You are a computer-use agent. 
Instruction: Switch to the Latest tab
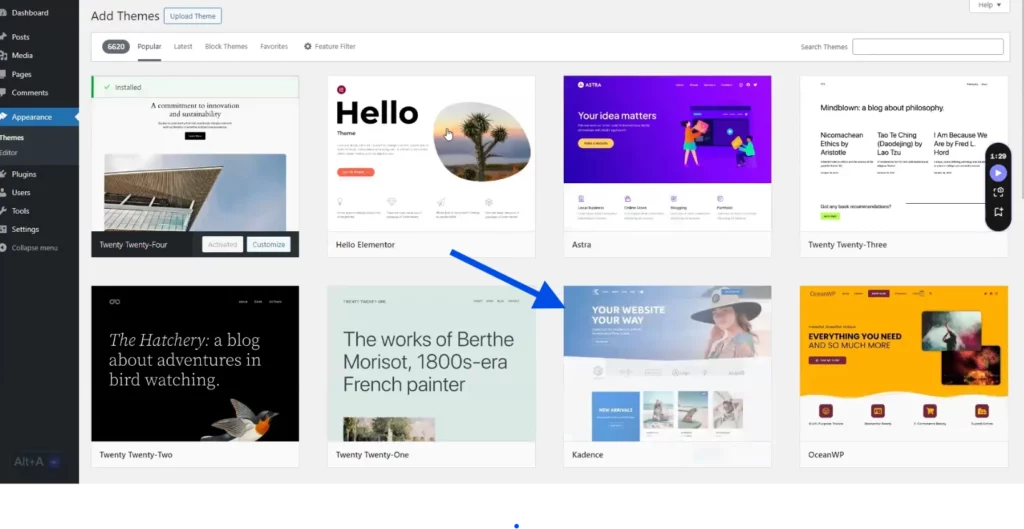[183, 47]
